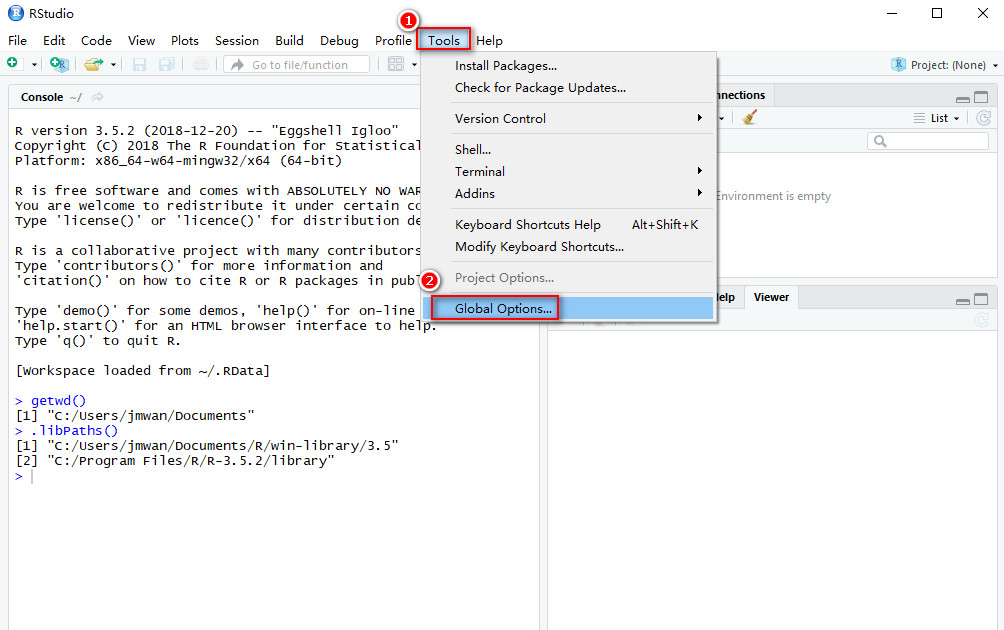Switch to the Viewer tab
The height and width of the screenshot is (630, 1004).
pyautogui.click(x=771, y=297)
